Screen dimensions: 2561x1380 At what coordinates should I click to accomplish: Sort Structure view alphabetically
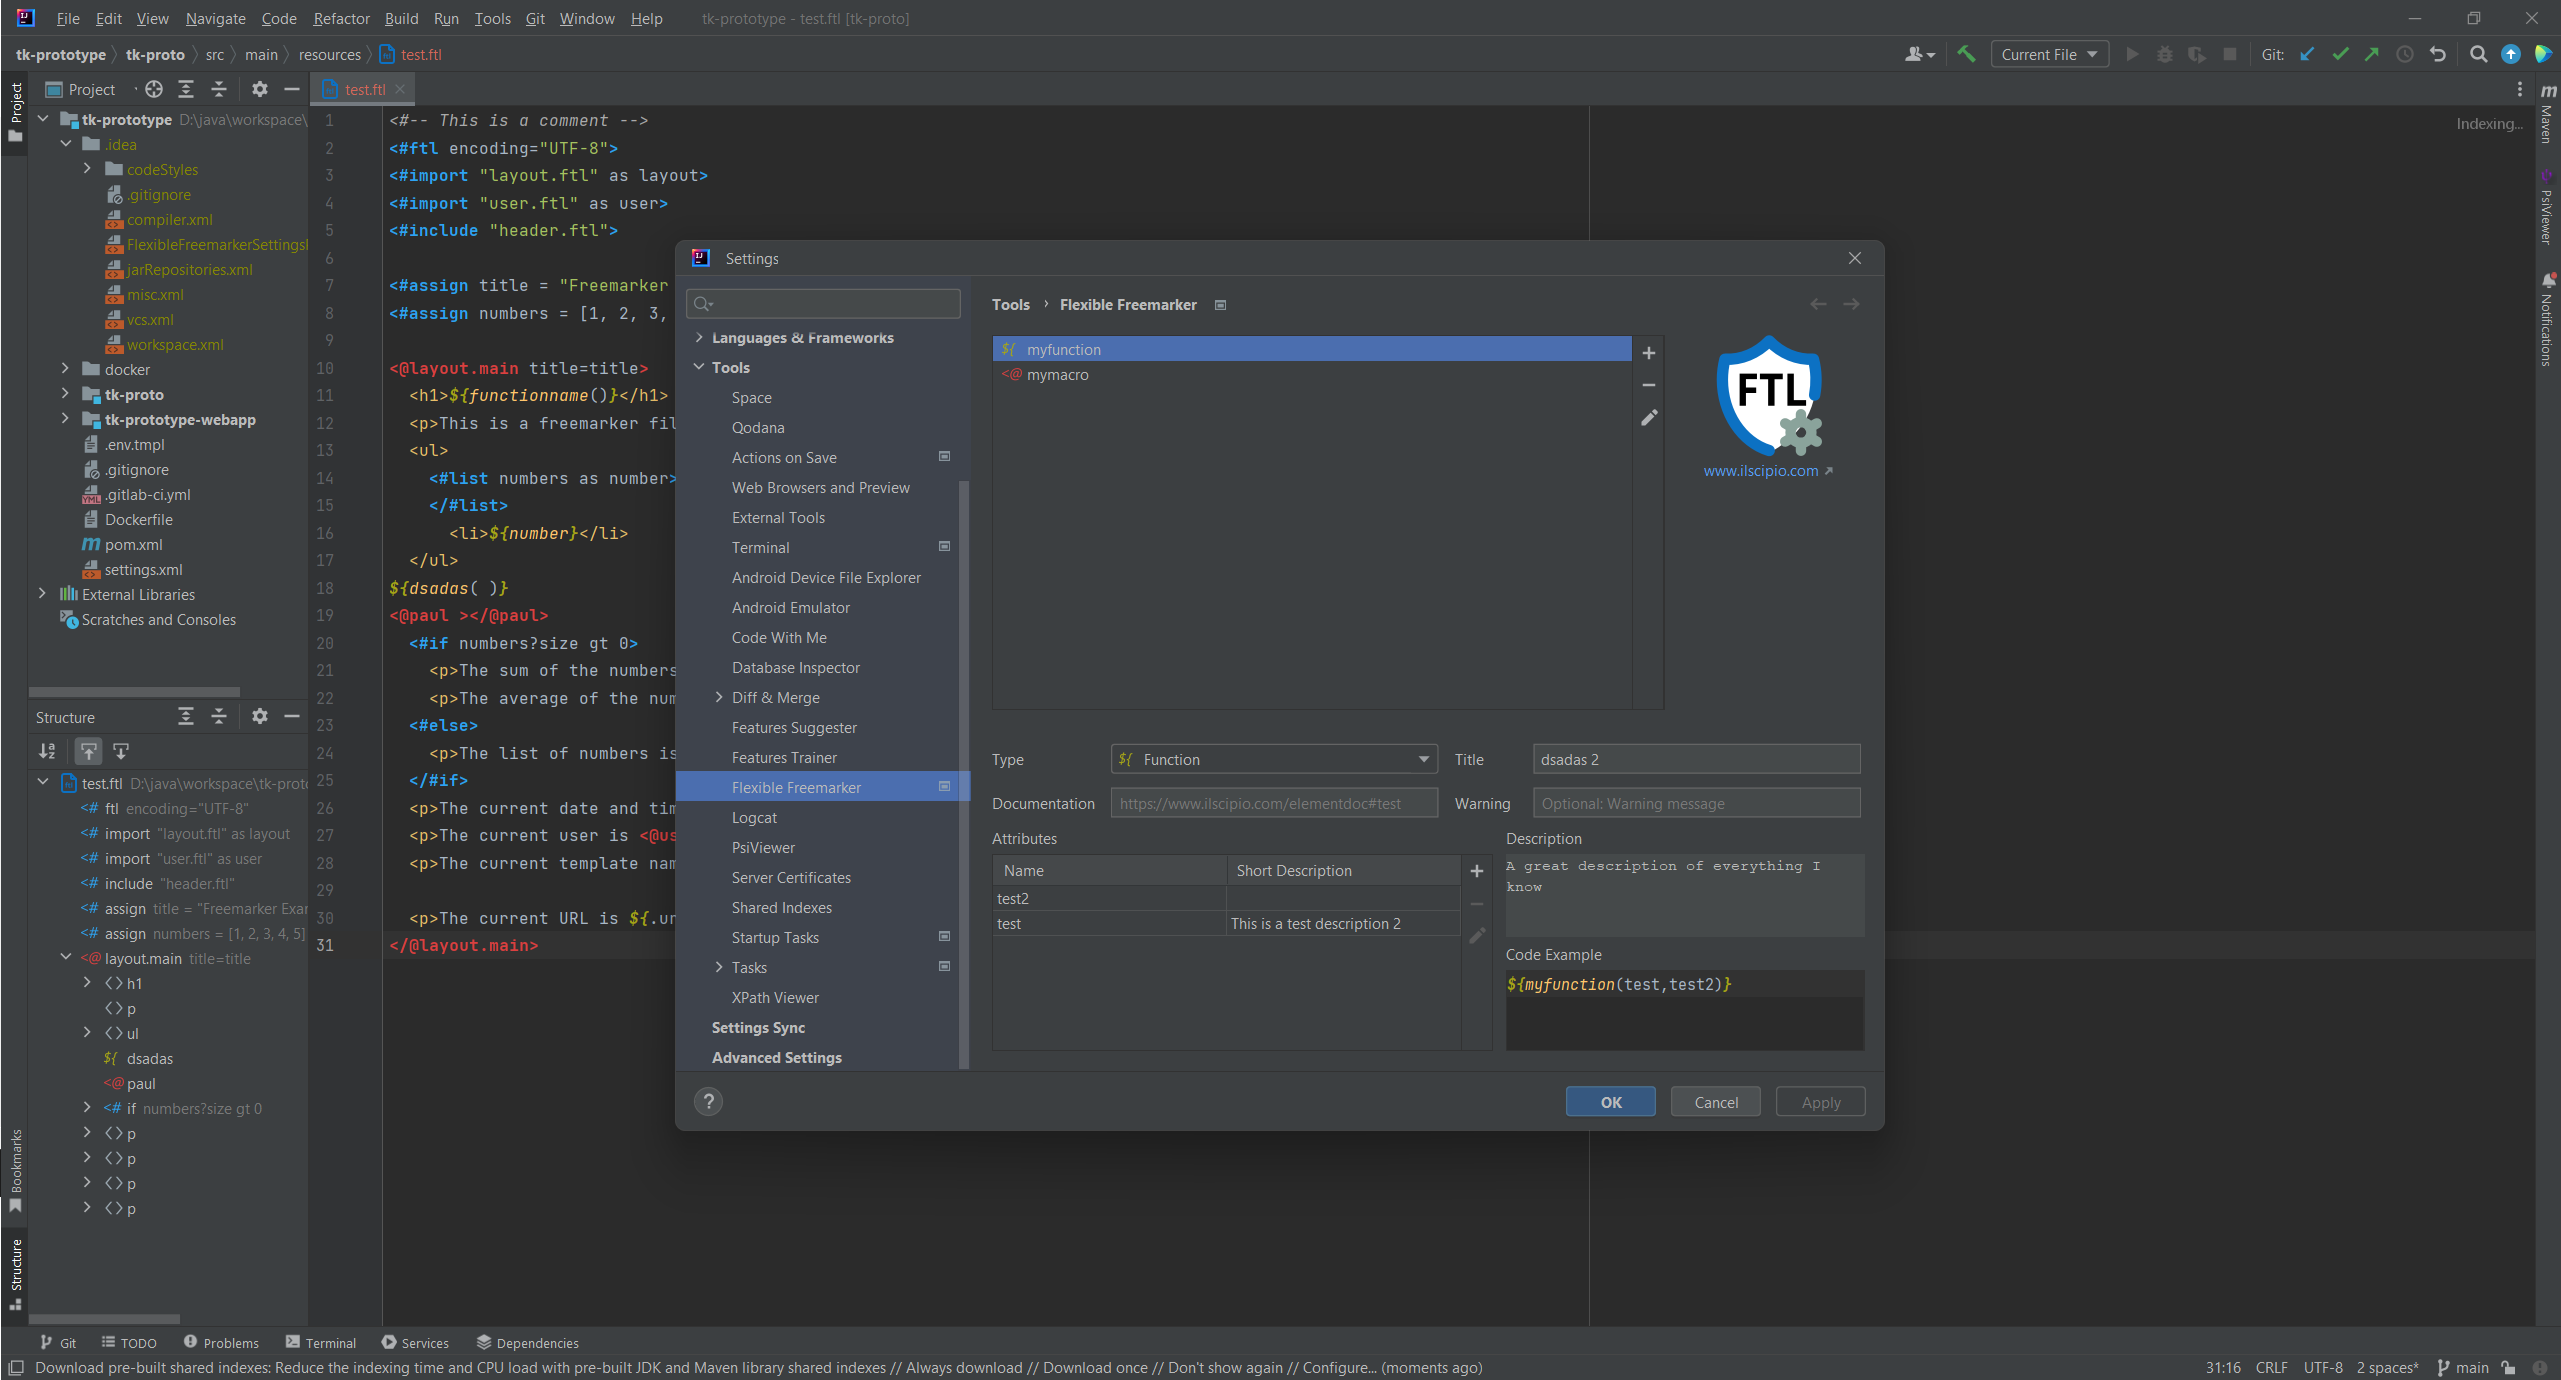pyautogui.click(x=47, y=751)
